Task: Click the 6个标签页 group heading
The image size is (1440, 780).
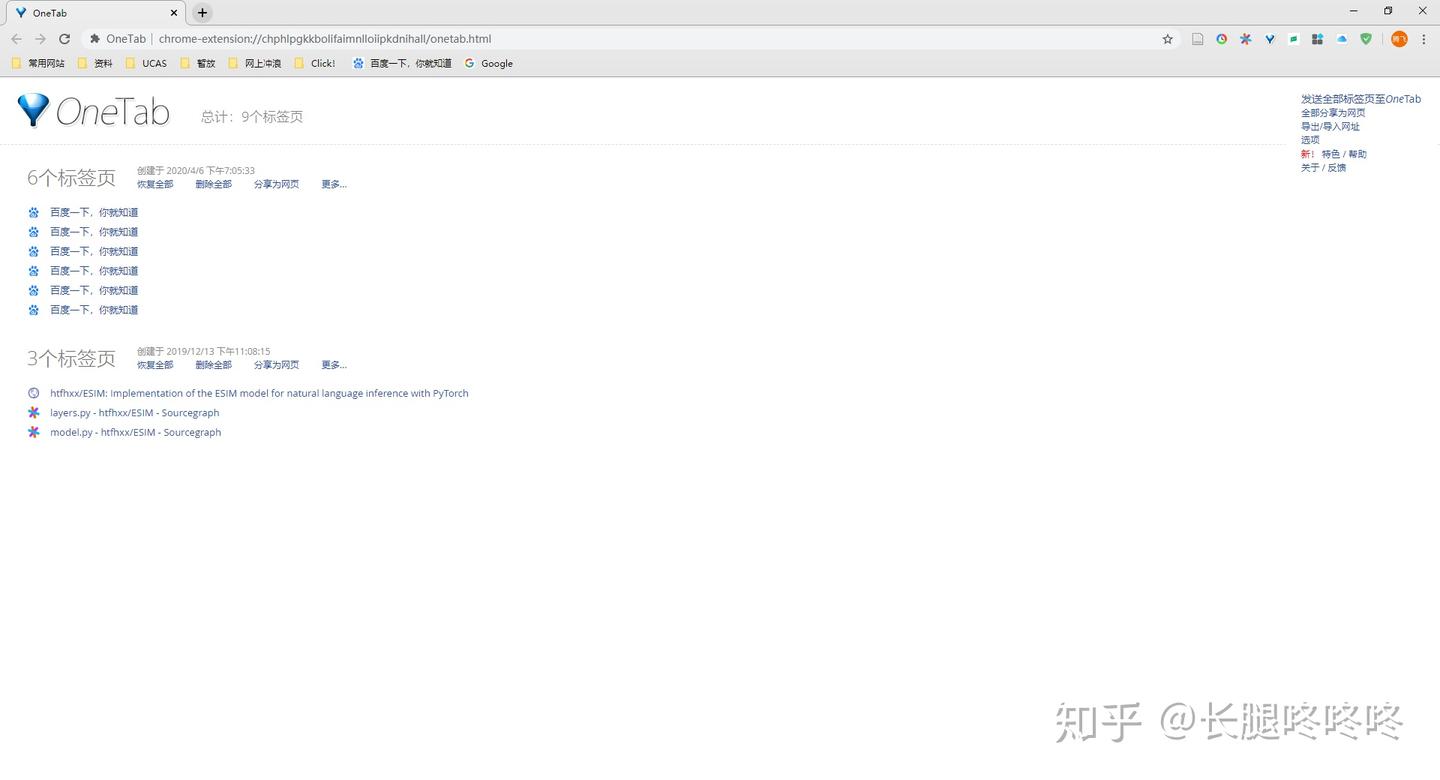Action: [x=71, y=178]
